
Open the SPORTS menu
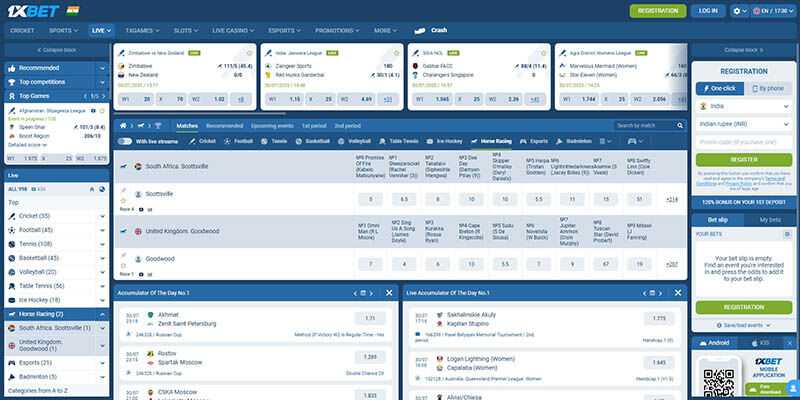[63, 31]
